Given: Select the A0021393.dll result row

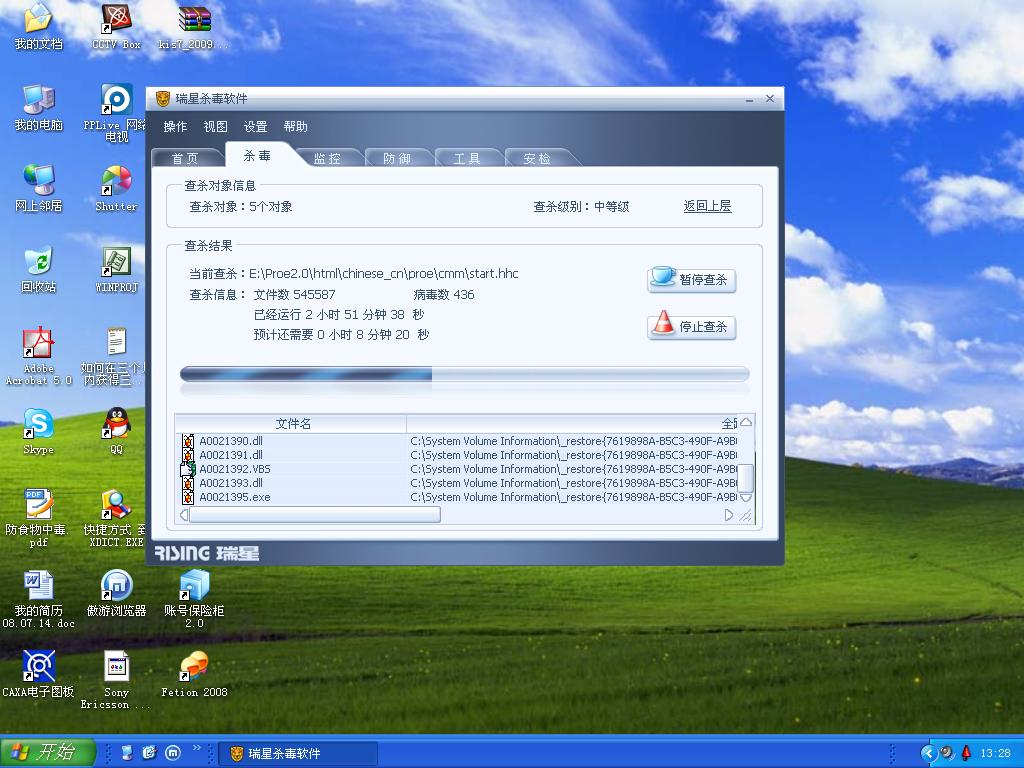Looking at the screenshot, I should (458, 483).
